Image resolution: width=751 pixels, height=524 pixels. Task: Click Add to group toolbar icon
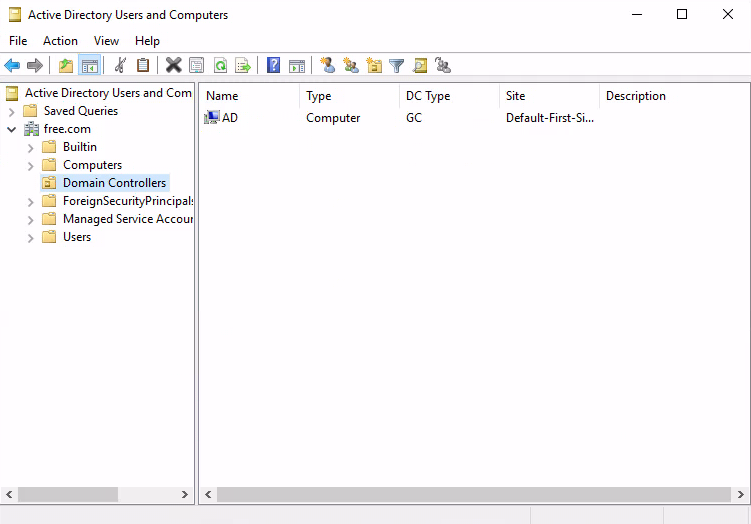[x=443, y=65]
